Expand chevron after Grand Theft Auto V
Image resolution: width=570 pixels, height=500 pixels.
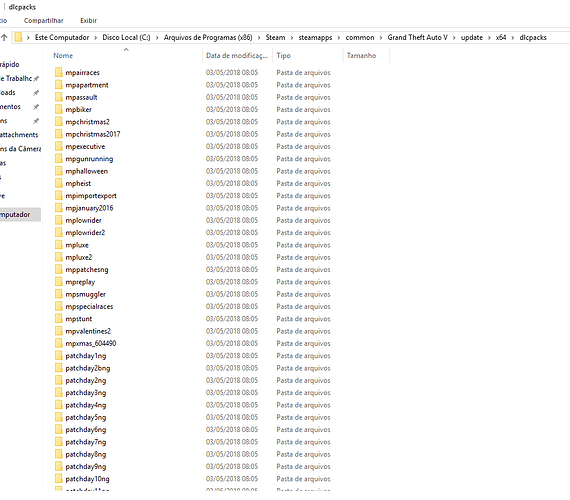point(454,37)
